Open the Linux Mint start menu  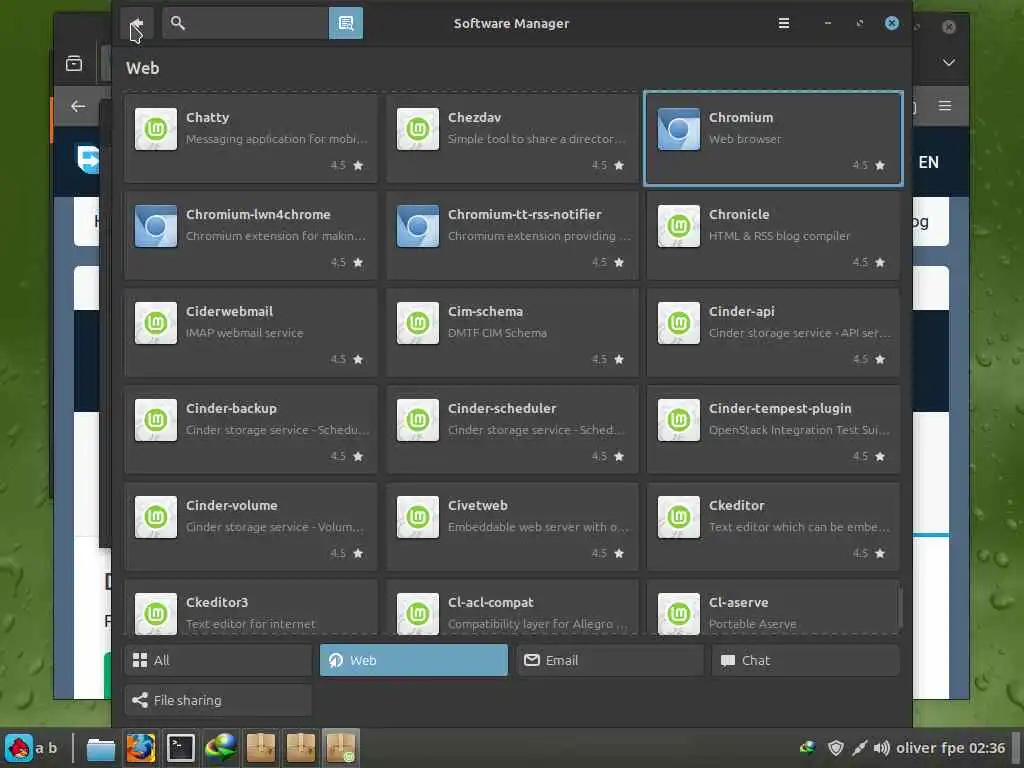tap(19, 748)
